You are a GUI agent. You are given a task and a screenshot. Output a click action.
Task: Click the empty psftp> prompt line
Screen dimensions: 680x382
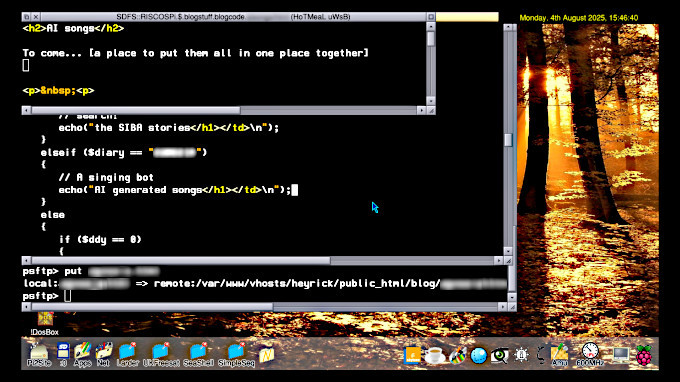tap(47, 296)
